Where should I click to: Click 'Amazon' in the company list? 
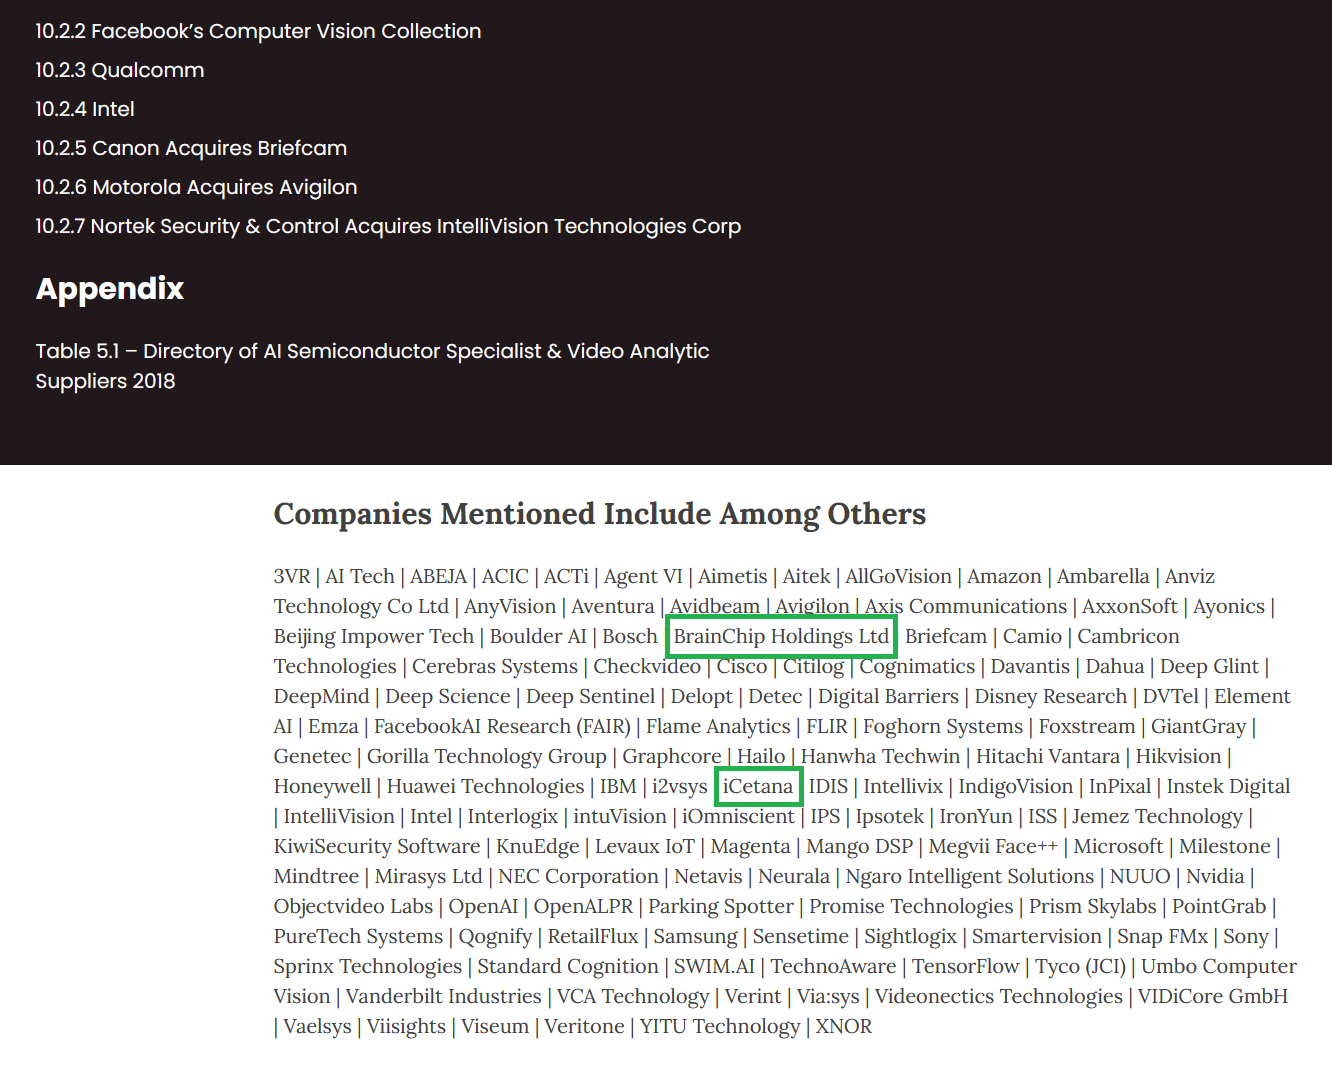pyautogui.click(x=1004, y=577)
